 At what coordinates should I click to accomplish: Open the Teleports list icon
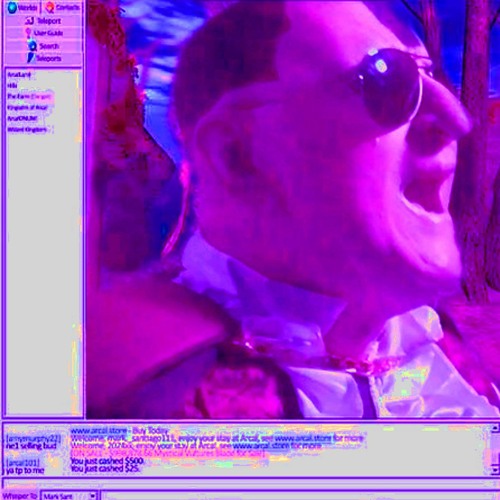click(x=31, y=58)
